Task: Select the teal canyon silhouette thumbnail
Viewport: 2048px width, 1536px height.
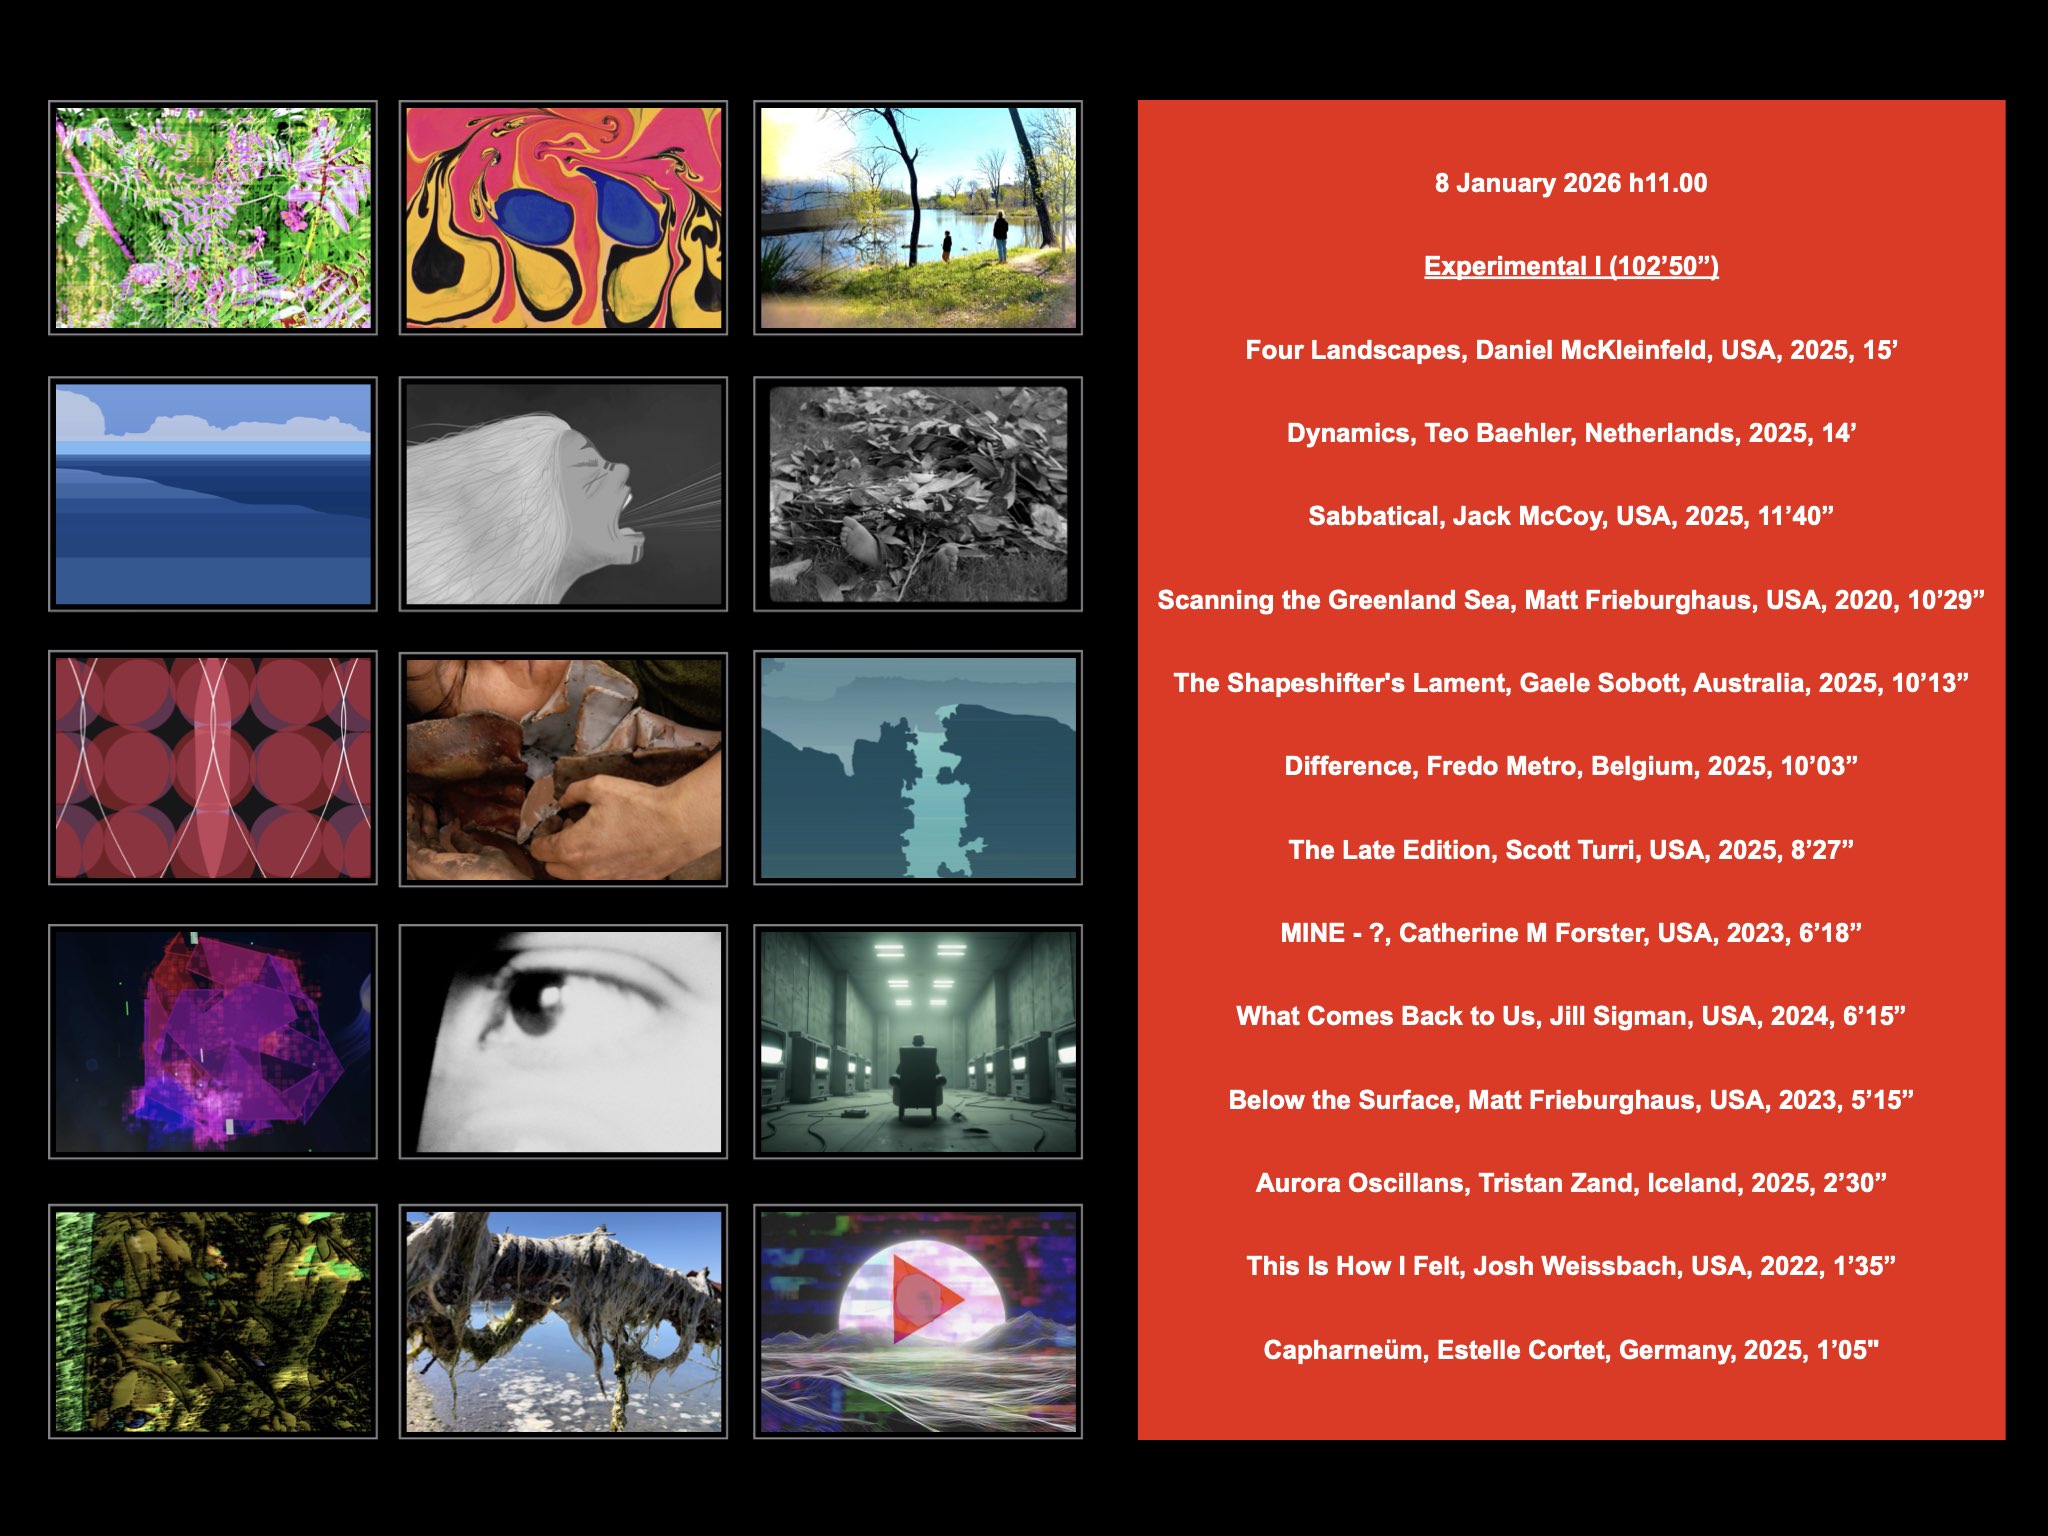Action: tap(917, 768)
